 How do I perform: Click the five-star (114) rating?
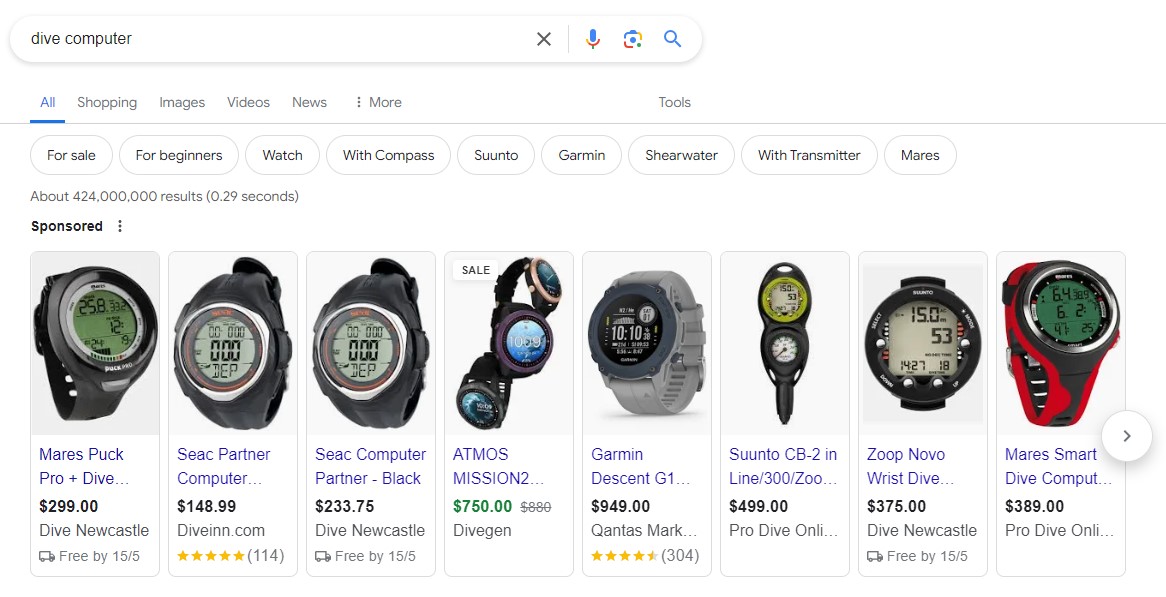click(x=231, y=555)
